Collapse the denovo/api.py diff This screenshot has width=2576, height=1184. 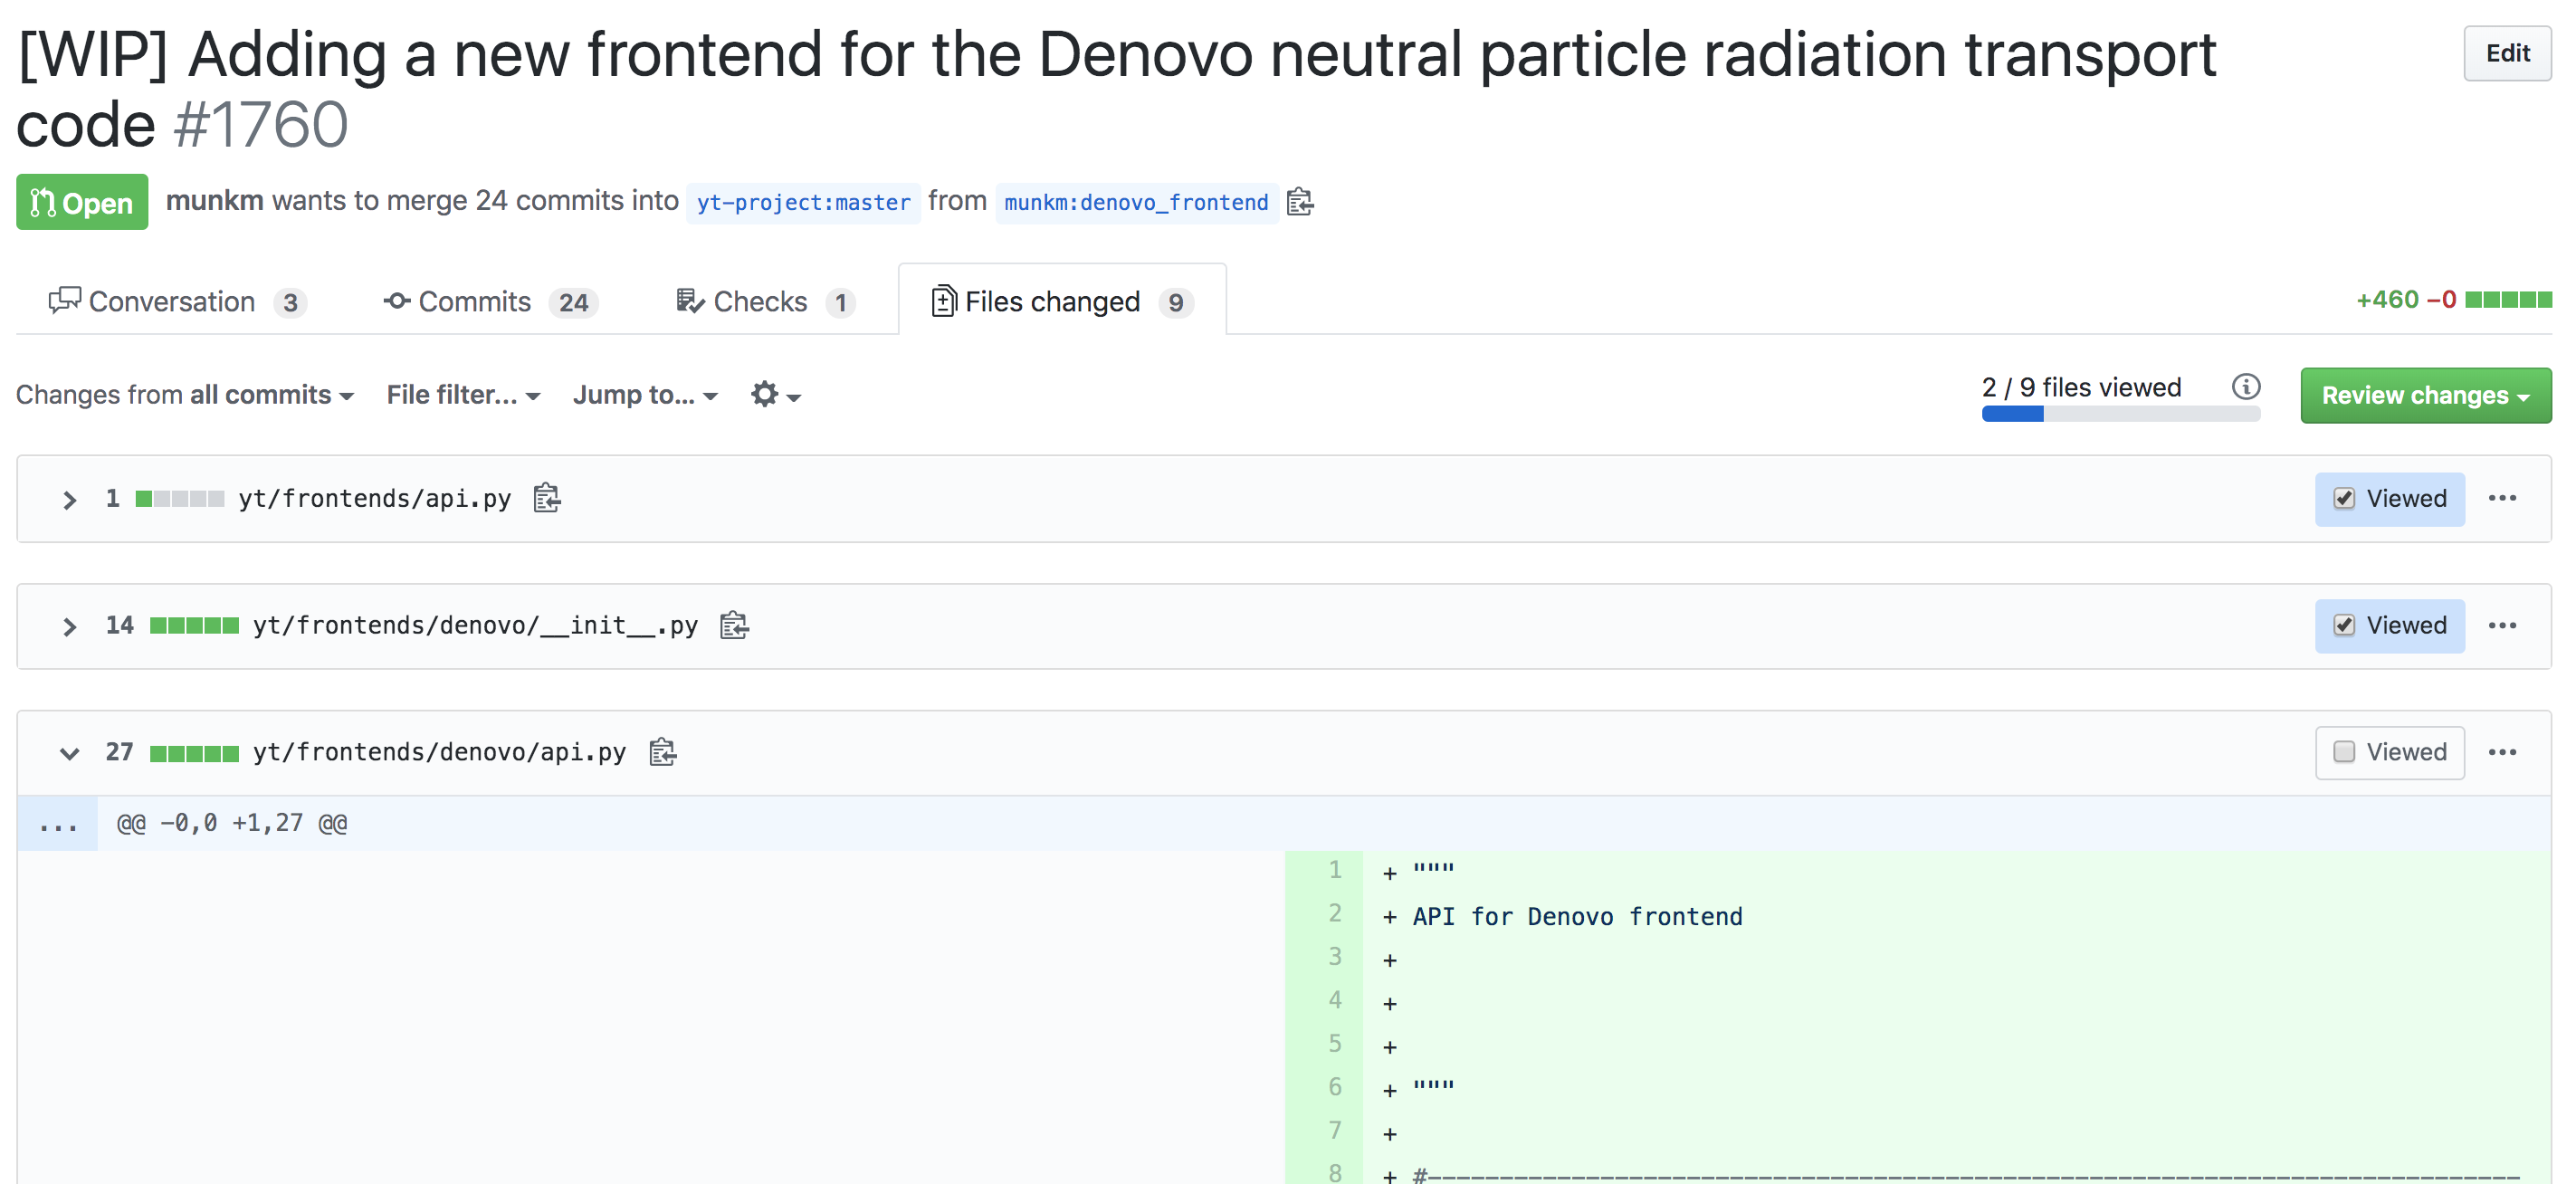[x=69, y=753]
